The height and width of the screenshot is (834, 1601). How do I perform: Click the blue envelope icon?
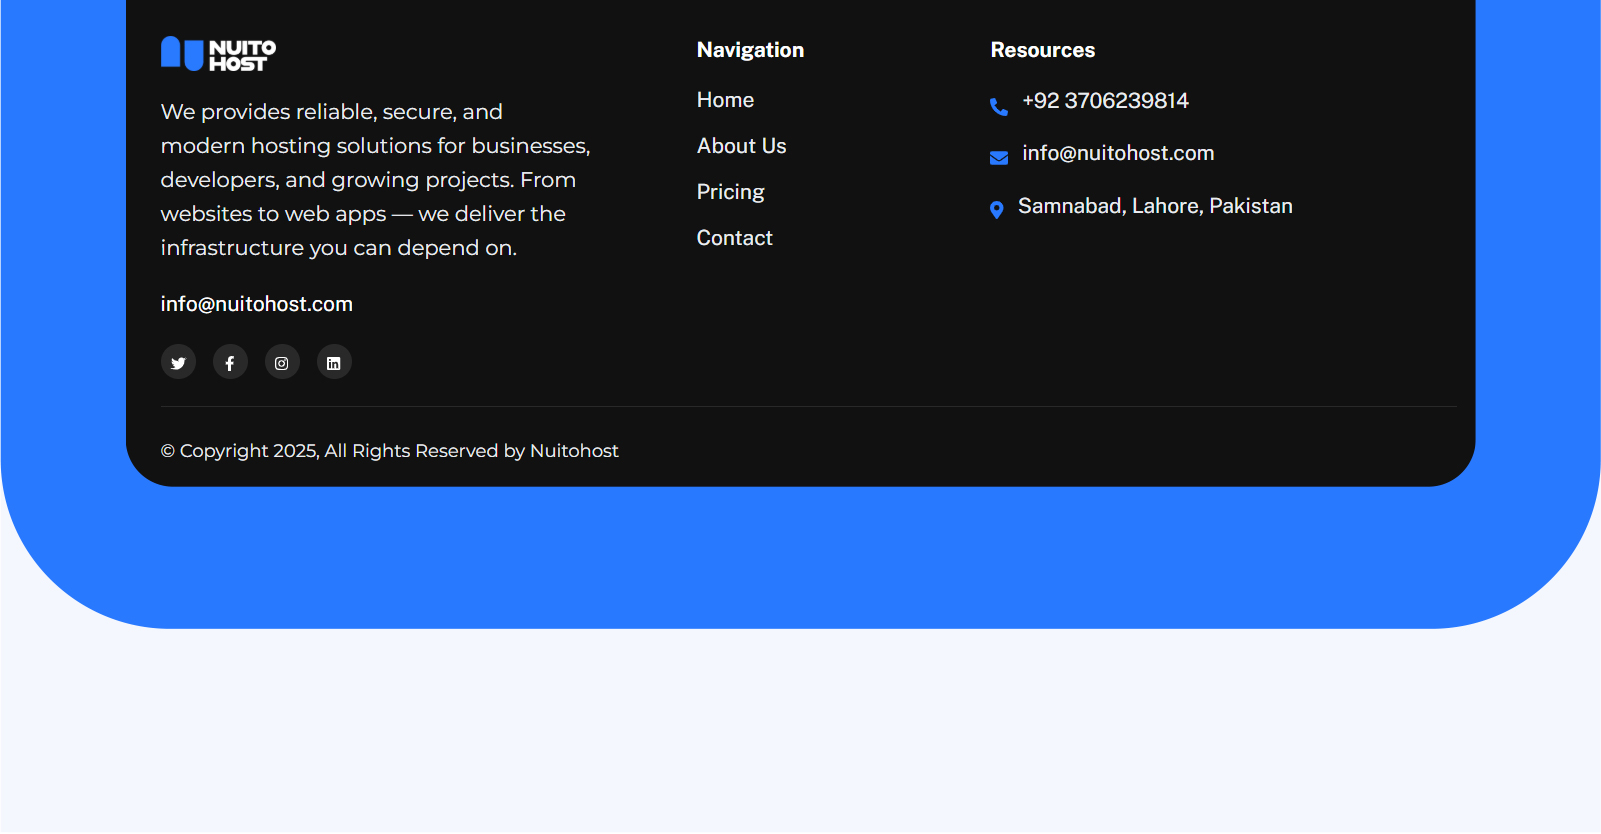pyautogui.click(x=998, y=158)
